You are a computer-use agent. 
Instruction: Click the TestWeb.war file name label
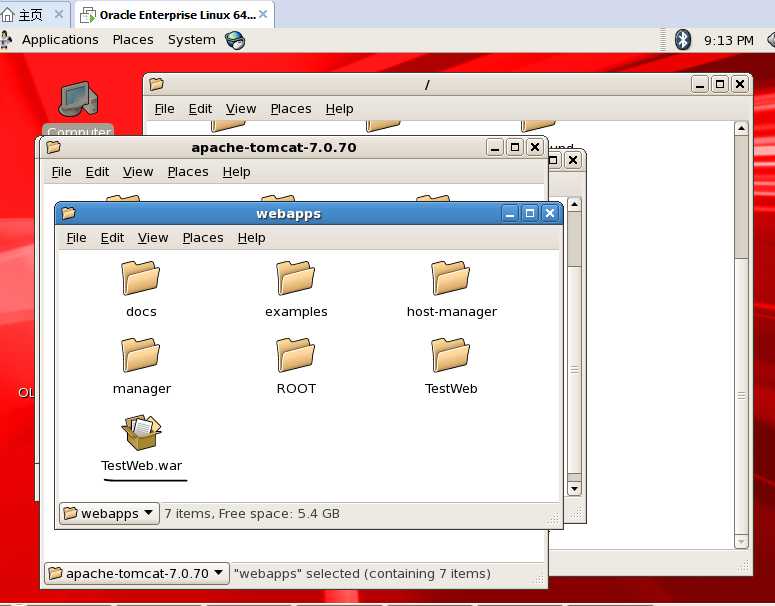coord(141,466)
